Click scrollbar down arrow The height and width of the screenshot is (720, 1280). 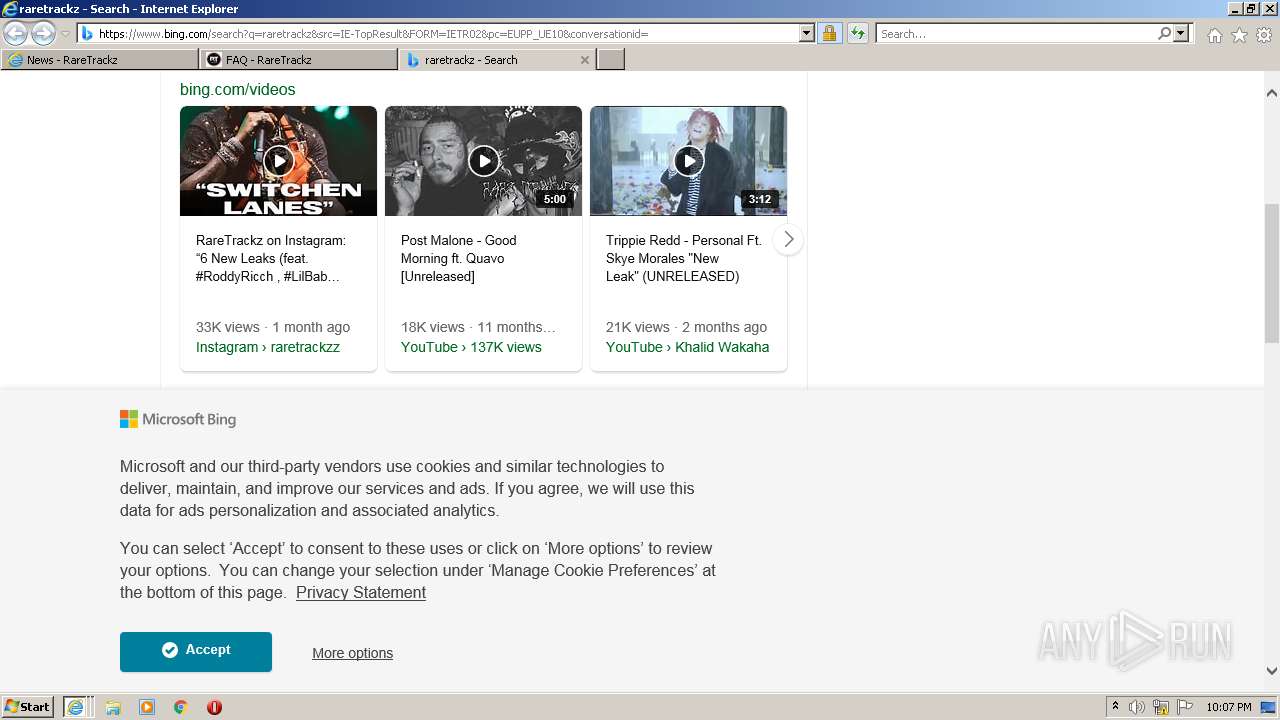(x=1272, y=671)
